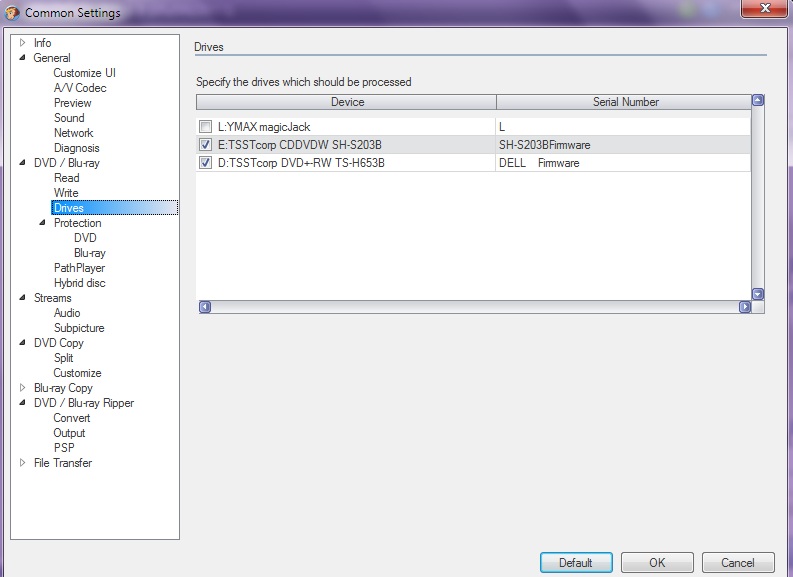Select Sound in the settings tree

[69, 118]
